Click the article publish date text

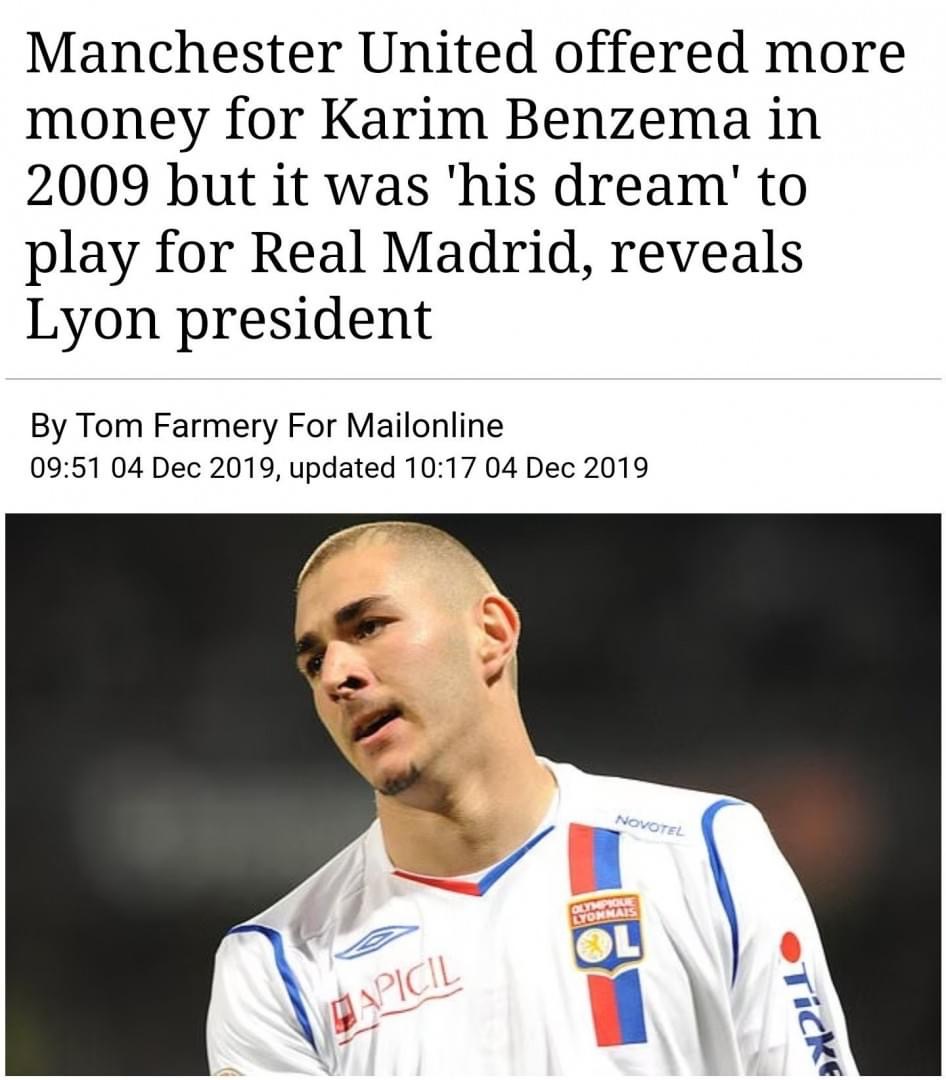(338, 467)
